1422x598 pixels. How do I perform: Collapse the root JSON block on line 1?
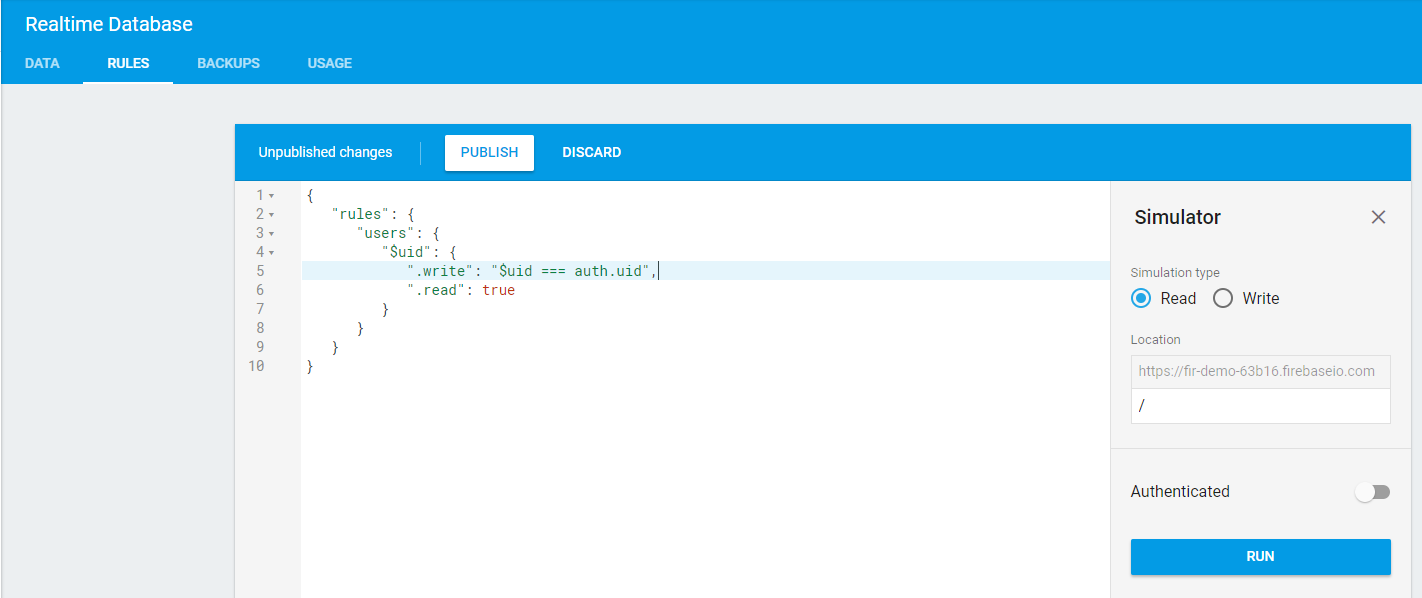pyautogui.click(x=270, y=194)
